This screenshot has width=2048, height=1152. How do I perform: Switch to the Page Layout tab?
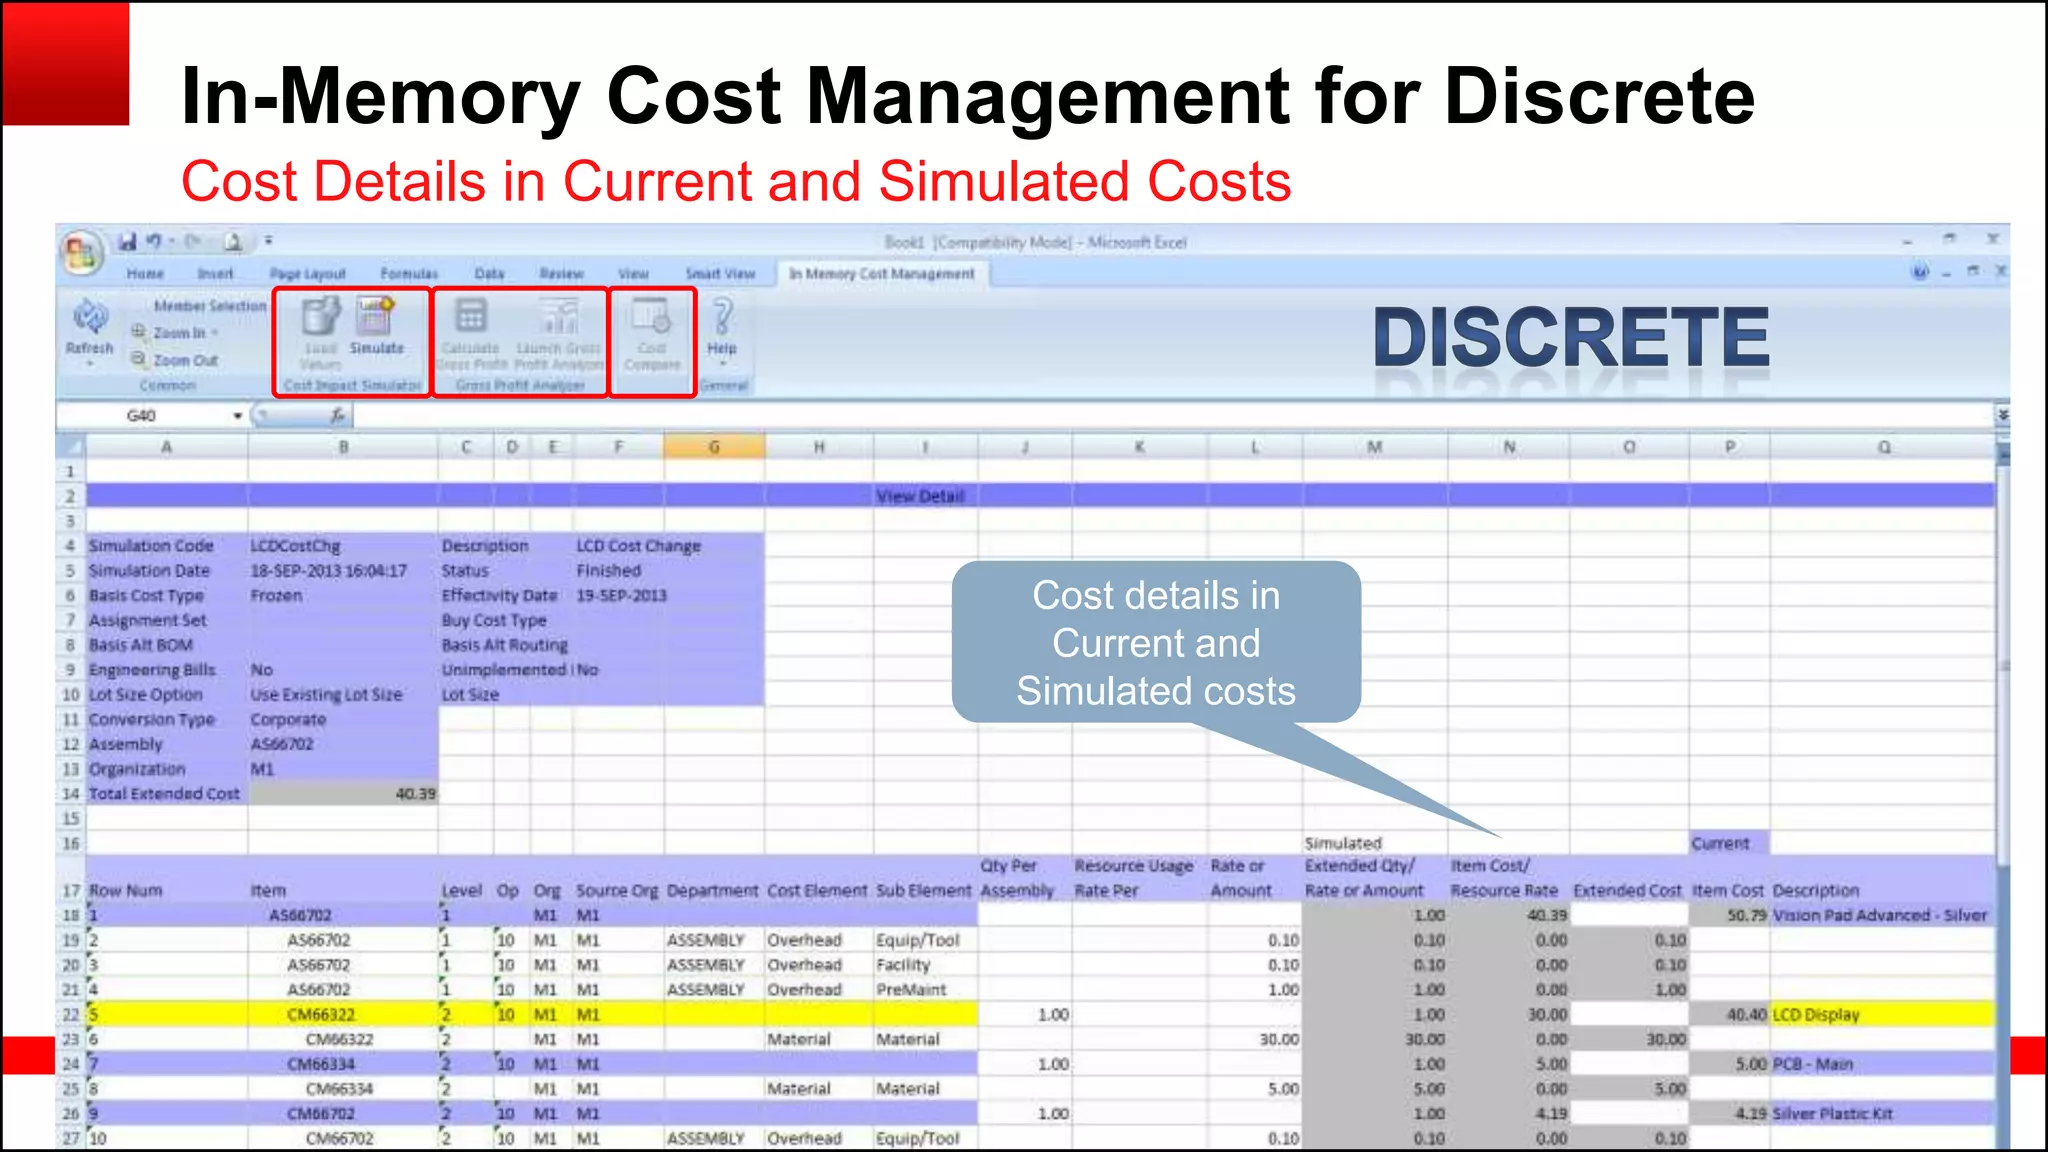click(307, 273)
